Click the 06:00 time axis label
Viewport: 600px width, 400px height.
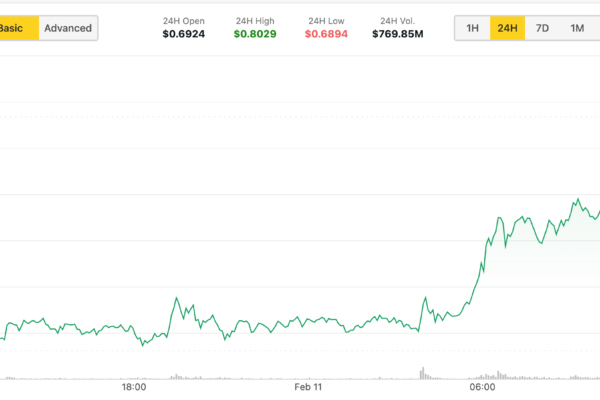482,387
